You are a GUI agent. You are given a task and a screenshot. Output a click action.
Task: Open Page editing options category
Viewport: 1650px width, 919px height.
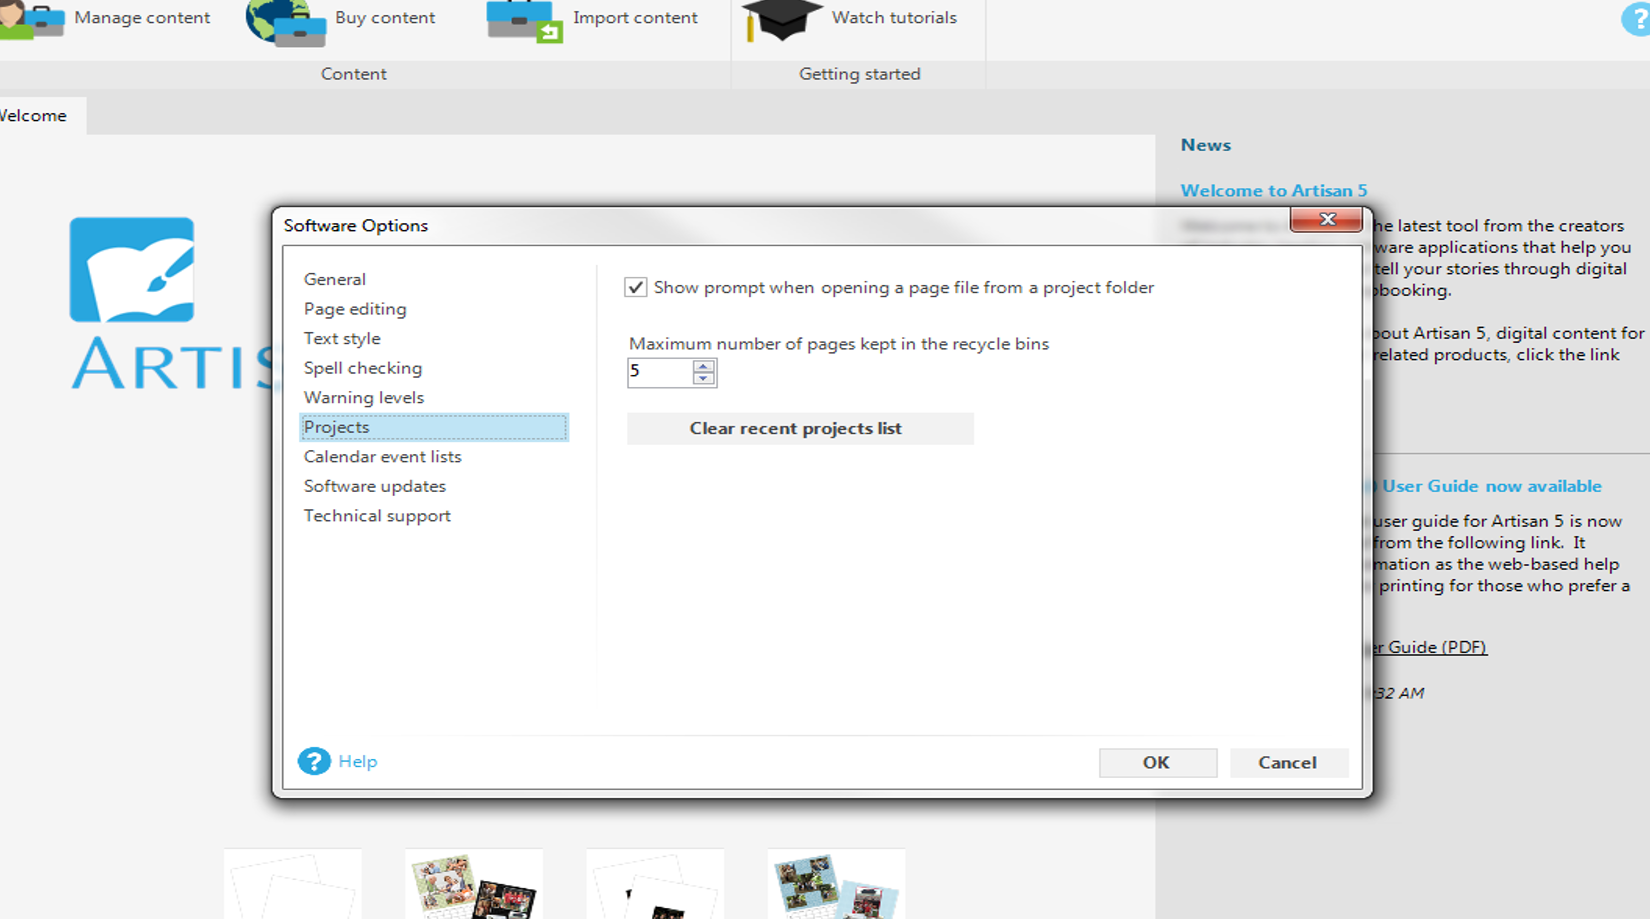[x=355, y=309]
